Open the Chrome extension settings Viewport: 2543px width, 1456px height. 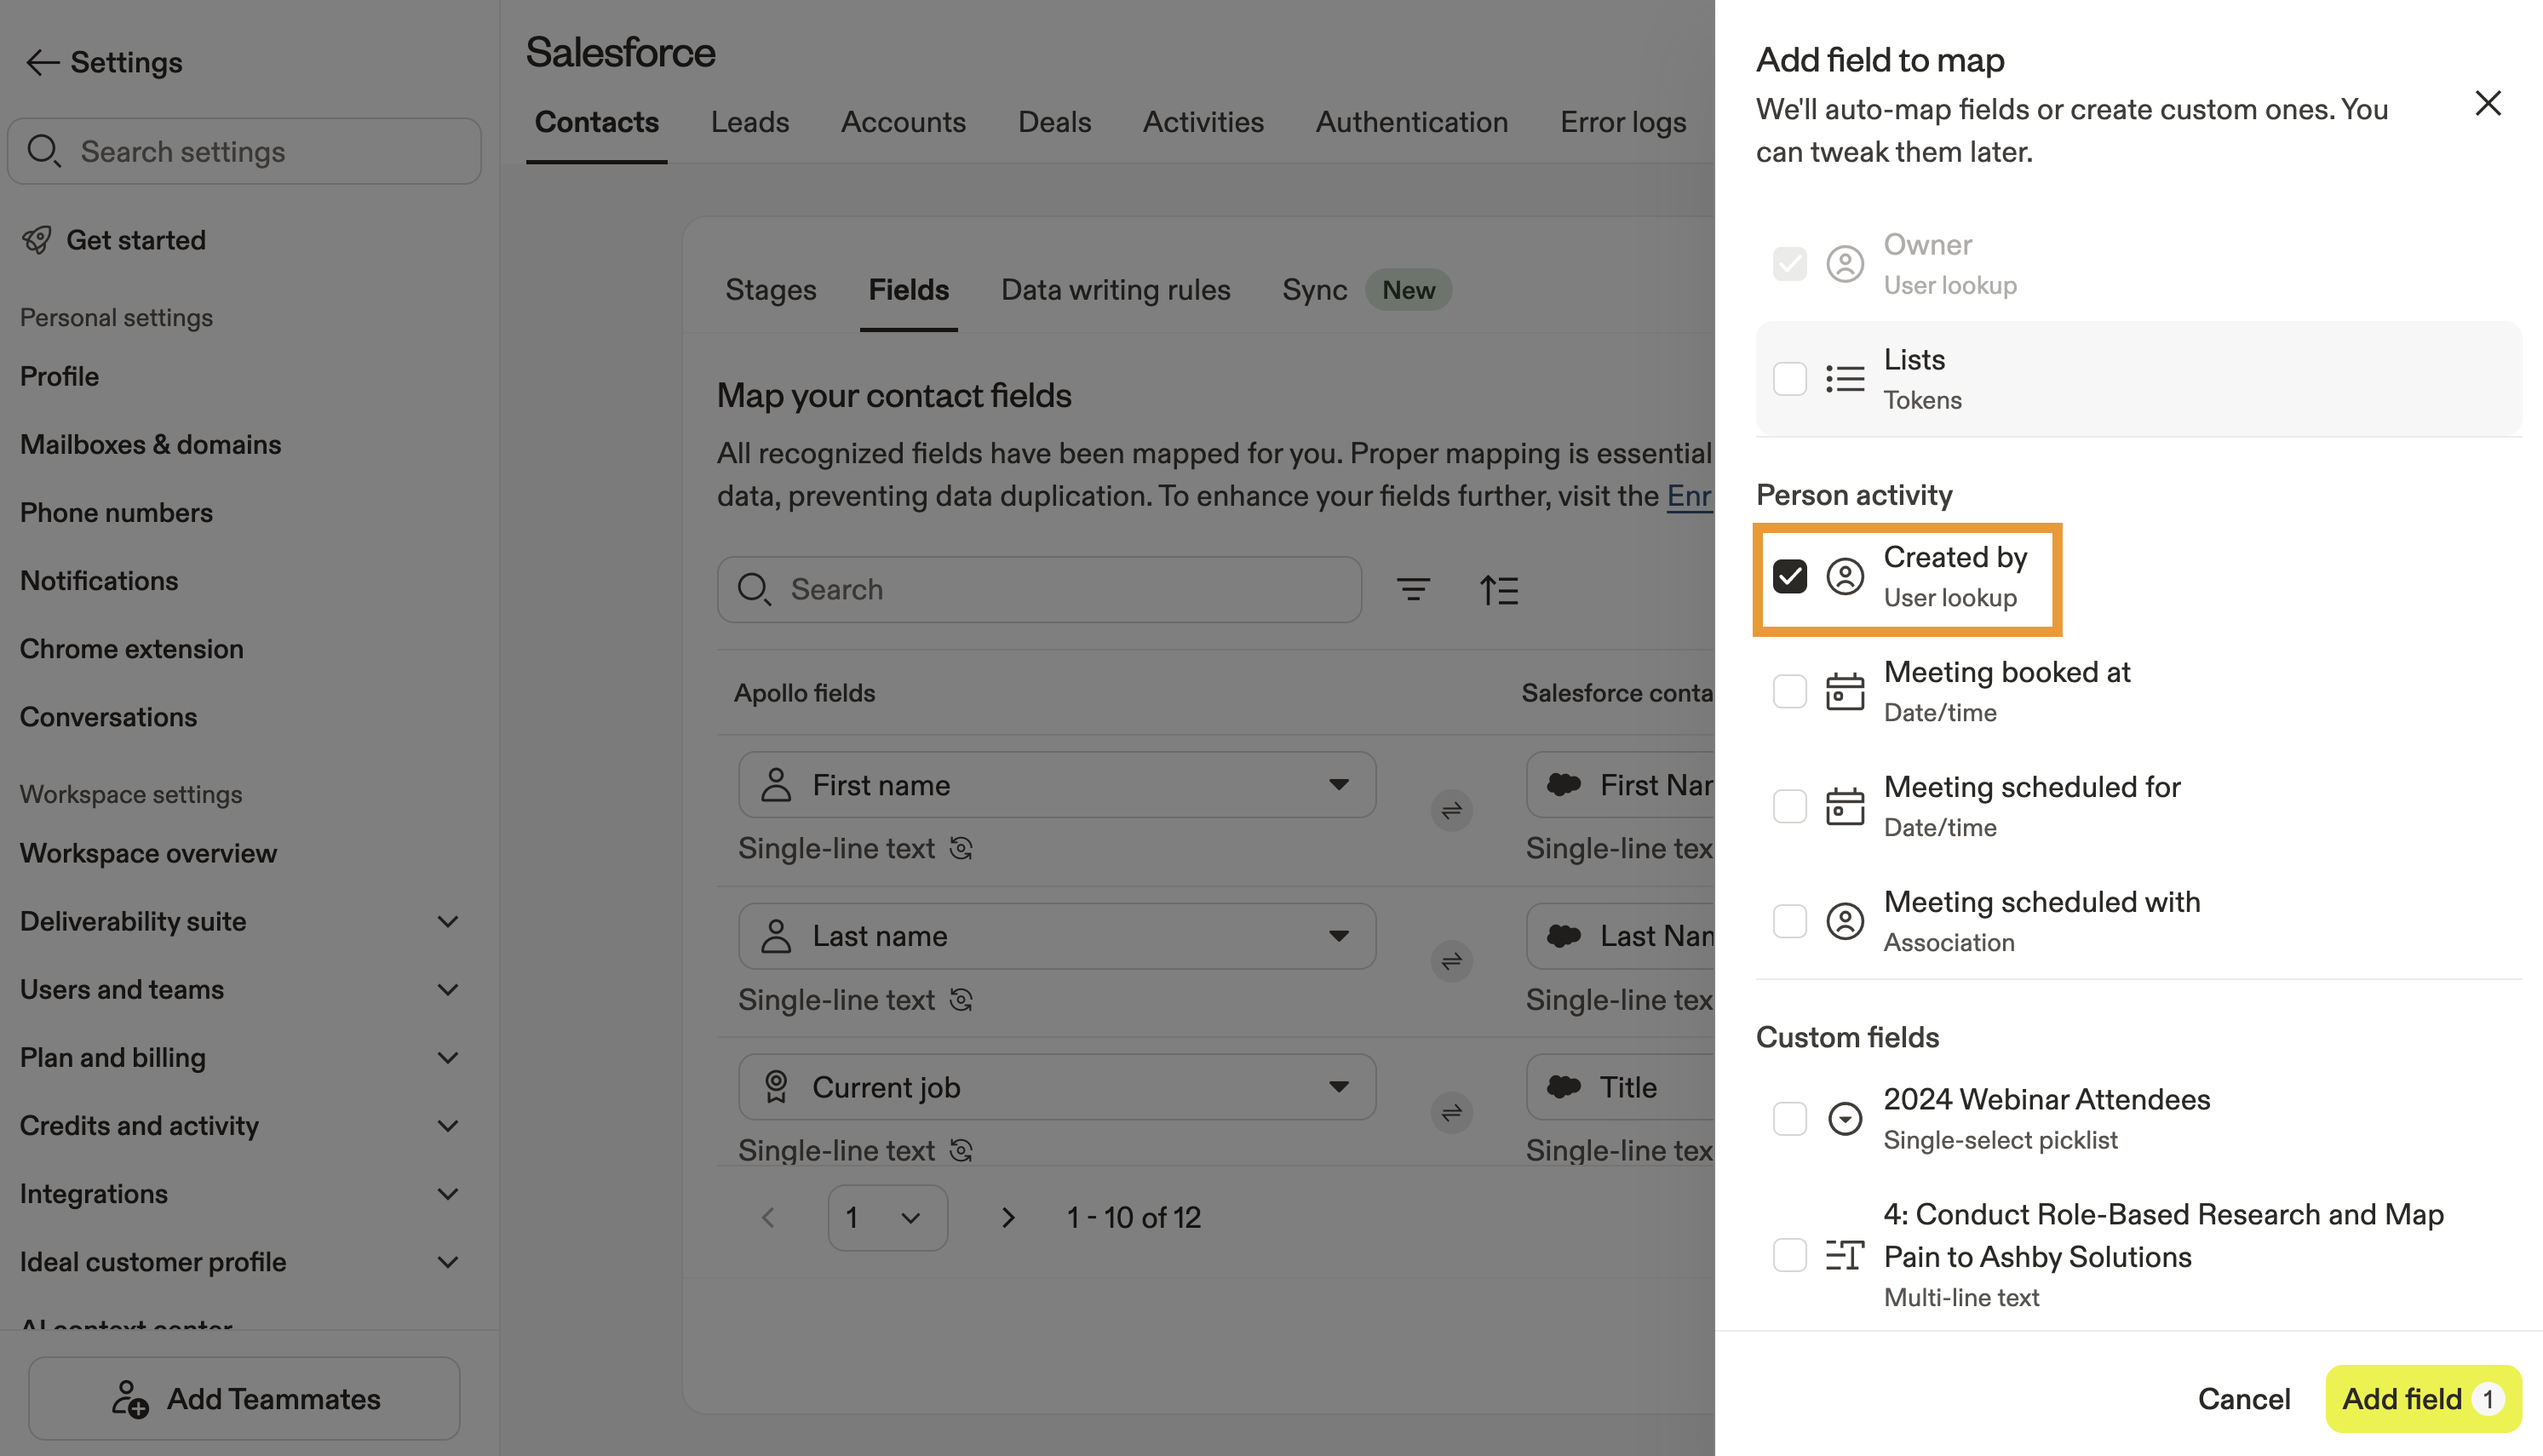coord(131,648)
